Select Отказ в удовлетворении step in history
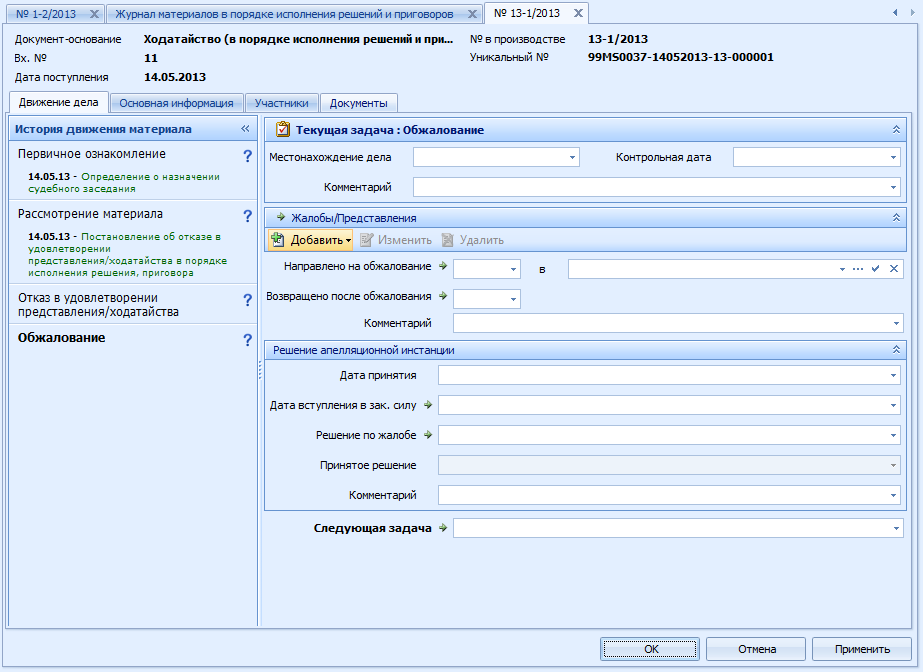 98,305
